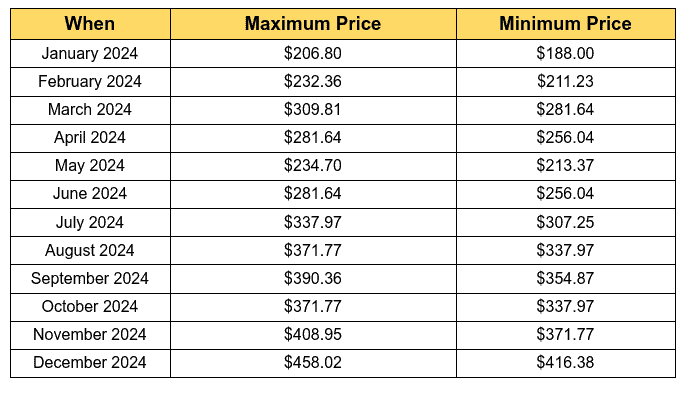
Task: Click the $307.25 minimum price cell
Action: tap(565, 222)
